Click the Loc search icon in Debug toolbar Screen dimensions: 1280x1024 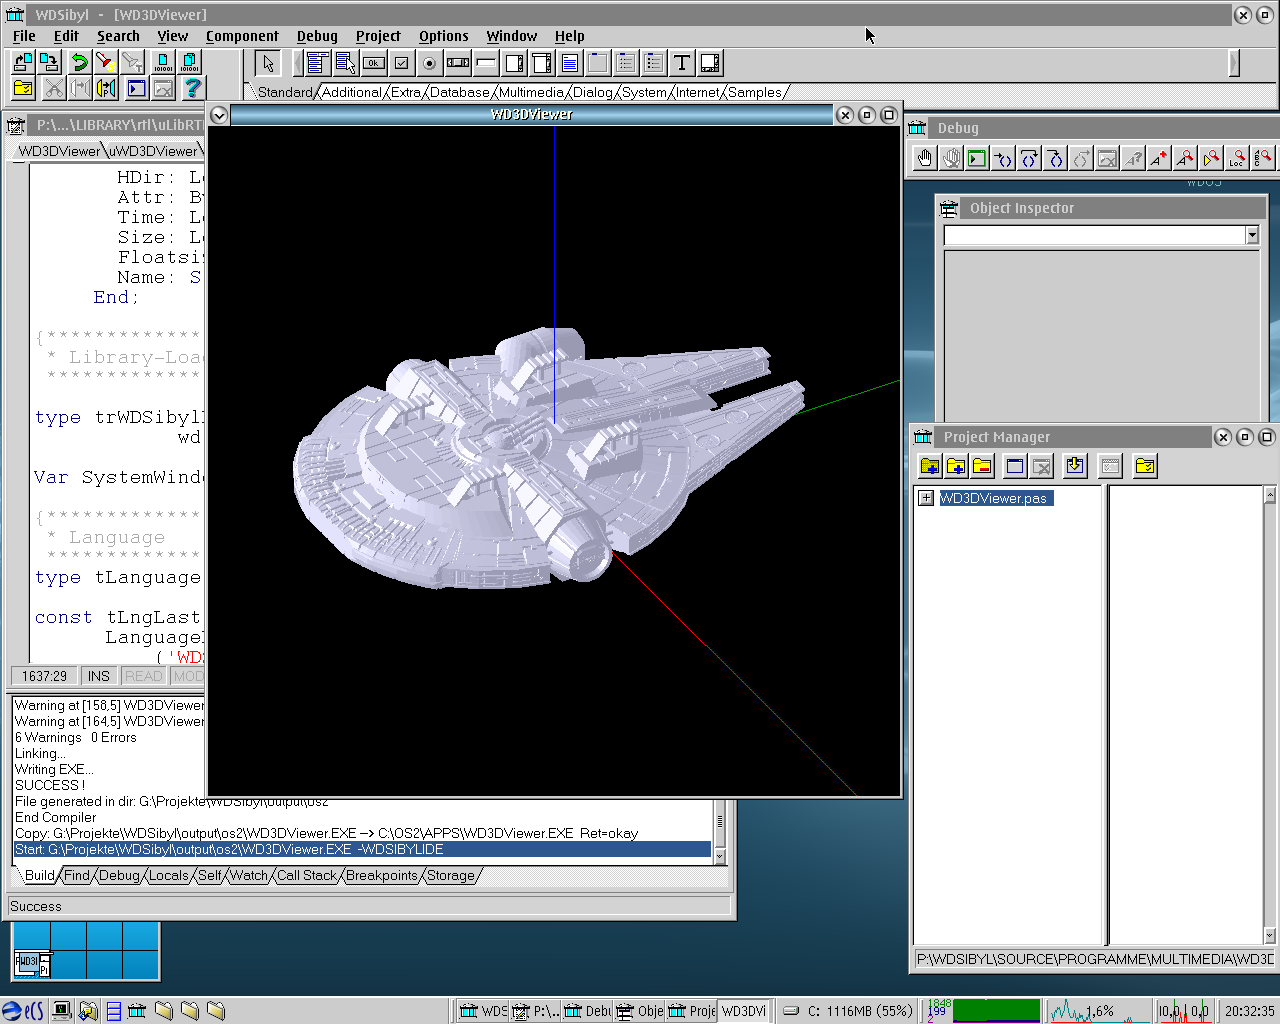(x=1237, y=158)
